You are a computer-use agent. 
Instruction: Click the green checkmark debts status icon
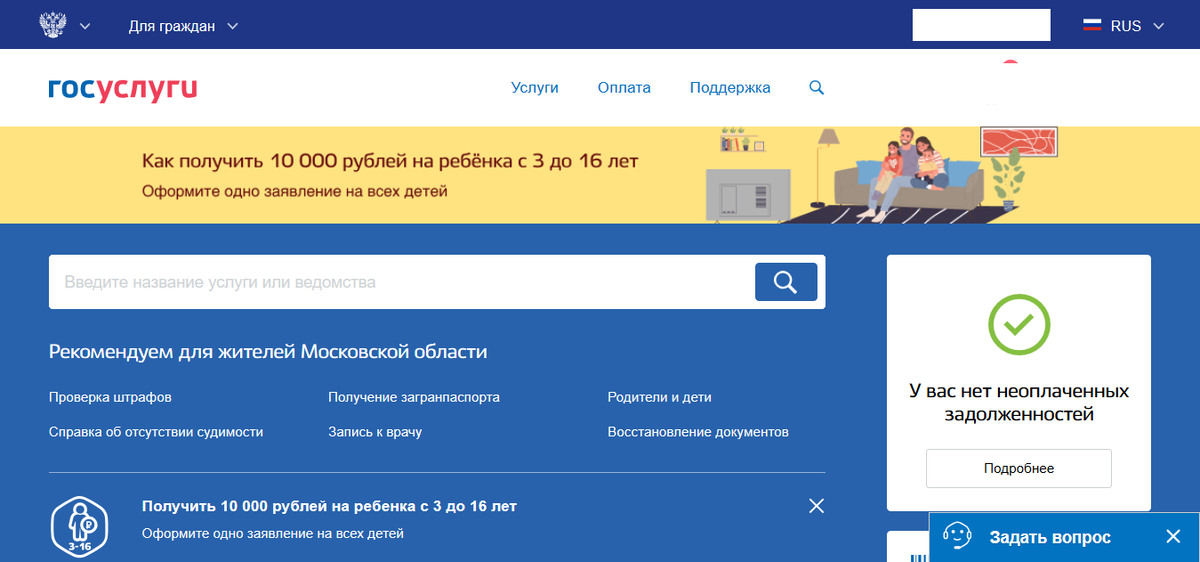(x=1019, y=325)
